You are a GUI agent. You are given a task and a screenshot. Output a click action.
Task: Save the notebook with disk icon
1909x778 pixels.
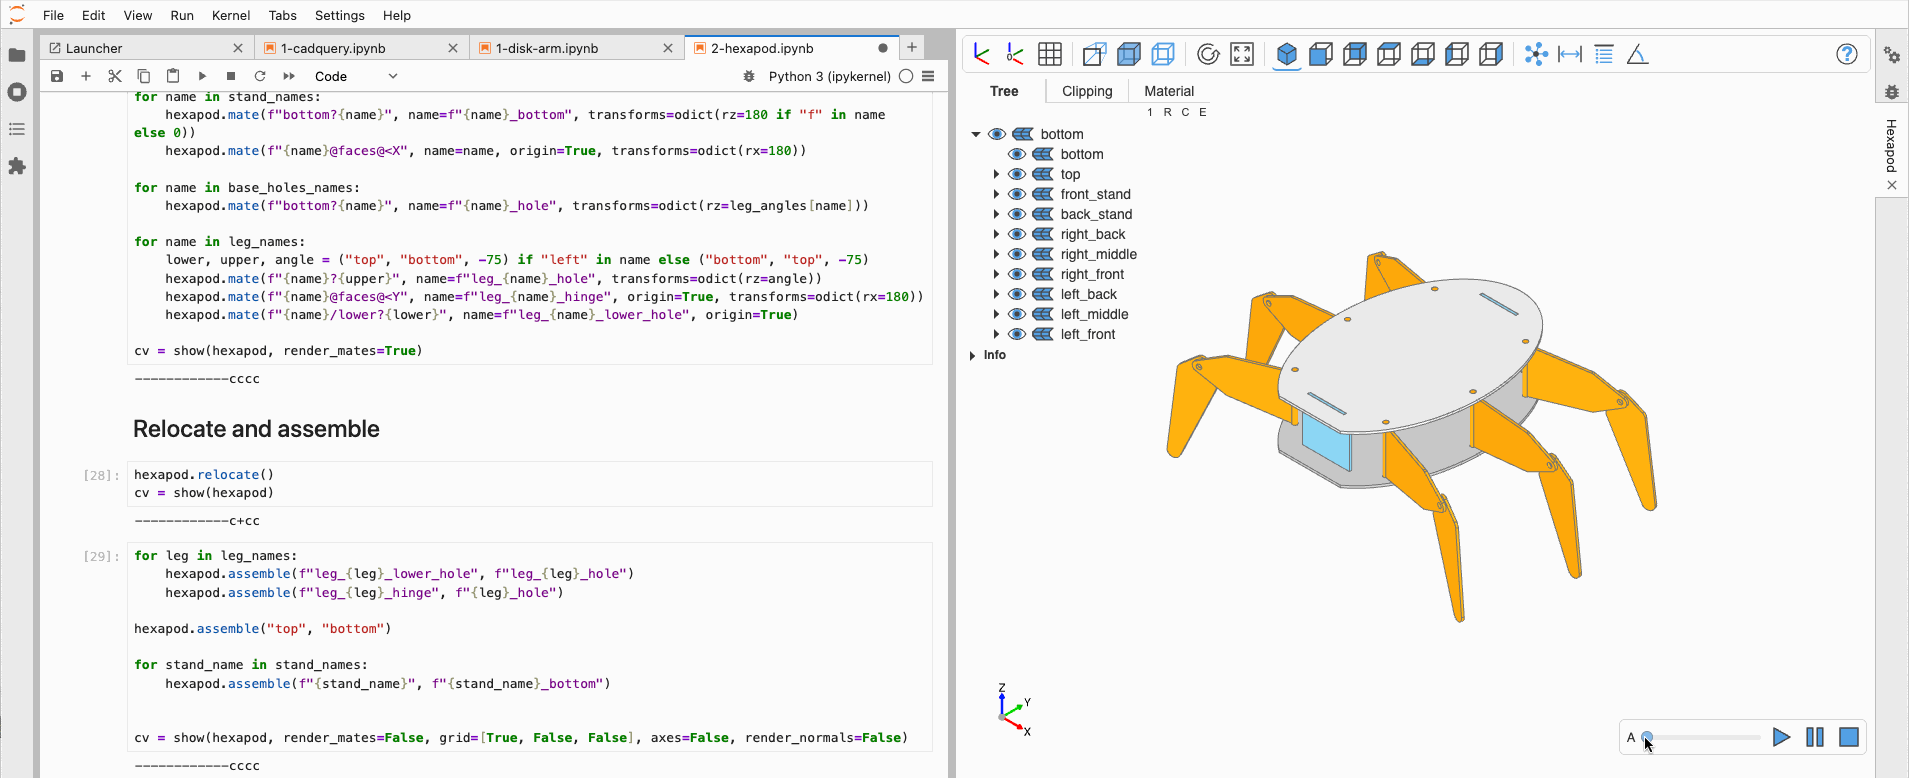(x=57, y=76)
